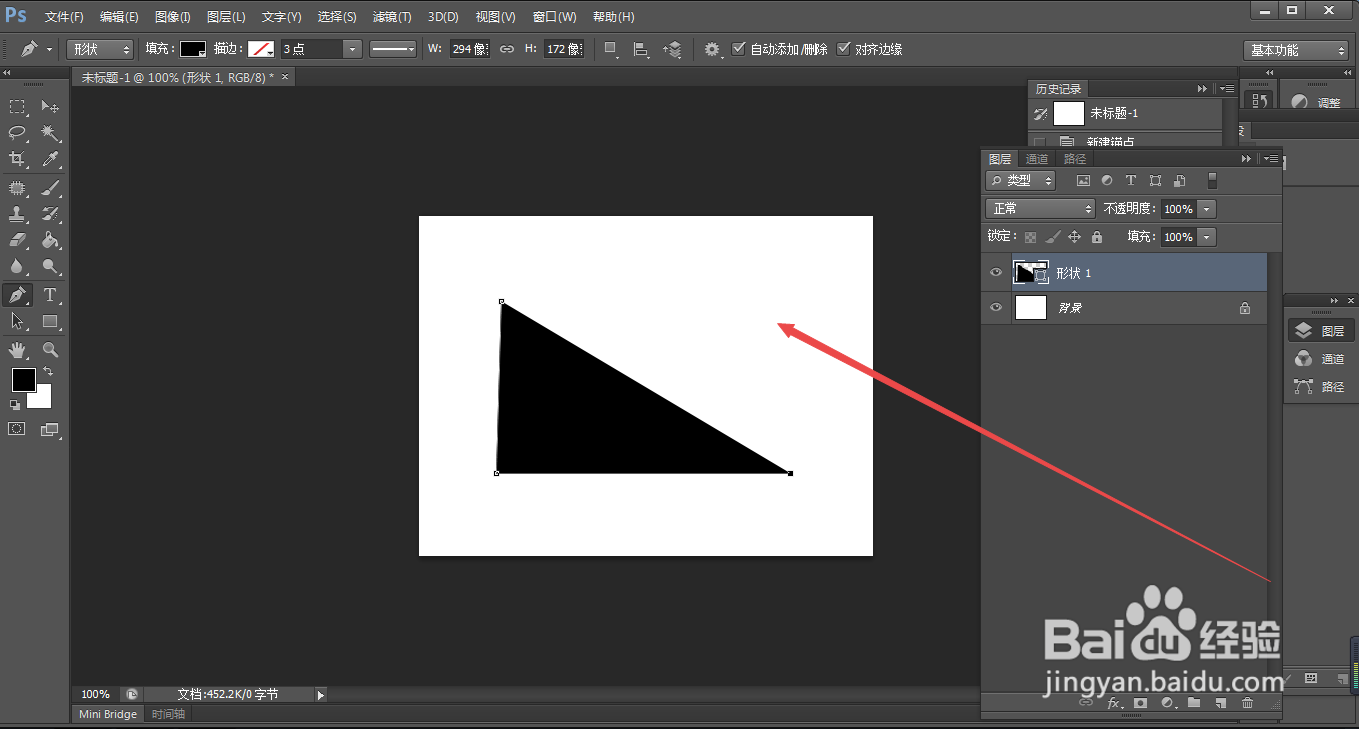Open the 图层(L) menu
This screenshot has width=1359, height=729.
(226, 17)
